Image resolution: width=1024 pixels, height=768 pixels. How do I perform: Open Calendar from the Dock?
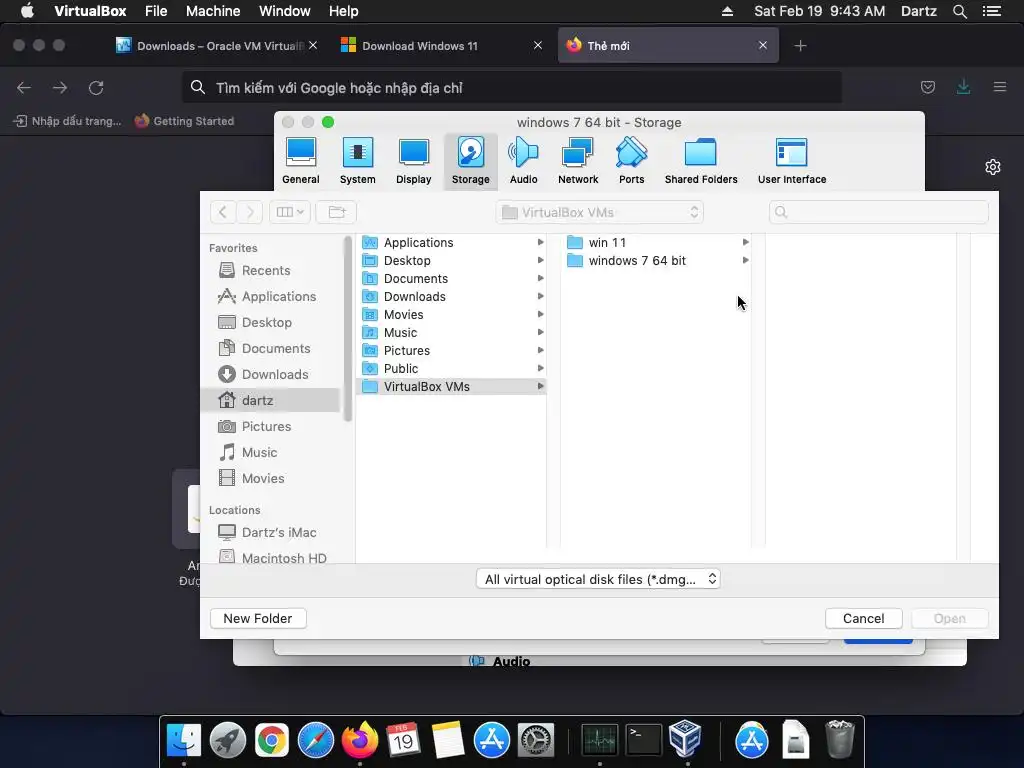click(403, 740)
